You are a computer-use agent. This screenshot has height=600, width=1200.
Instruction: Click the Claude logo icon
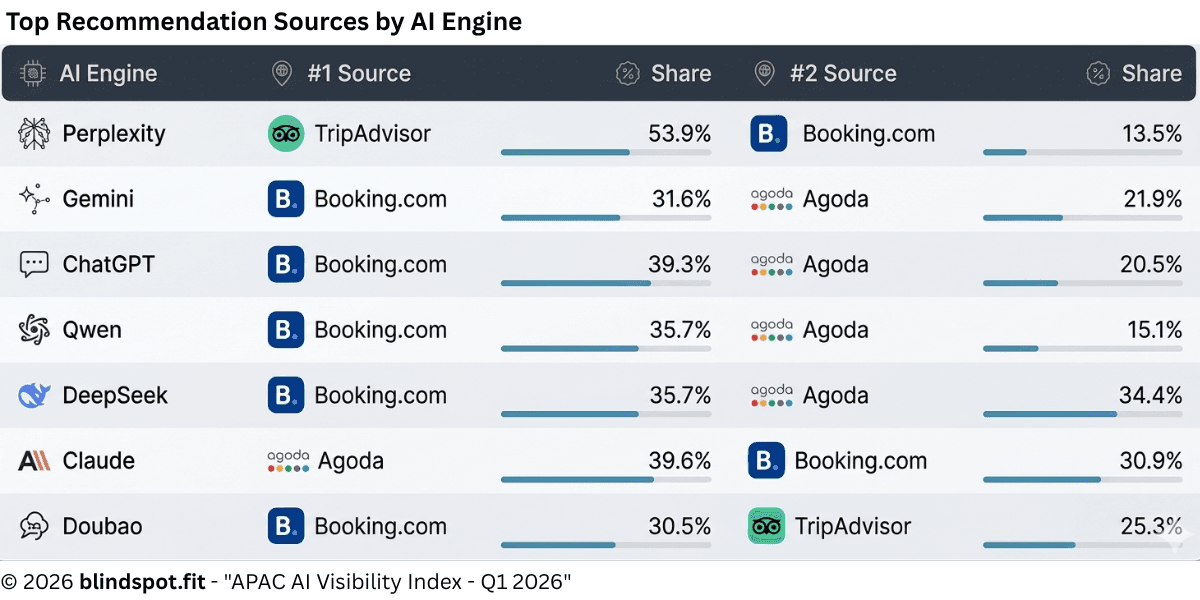point(34,461)
